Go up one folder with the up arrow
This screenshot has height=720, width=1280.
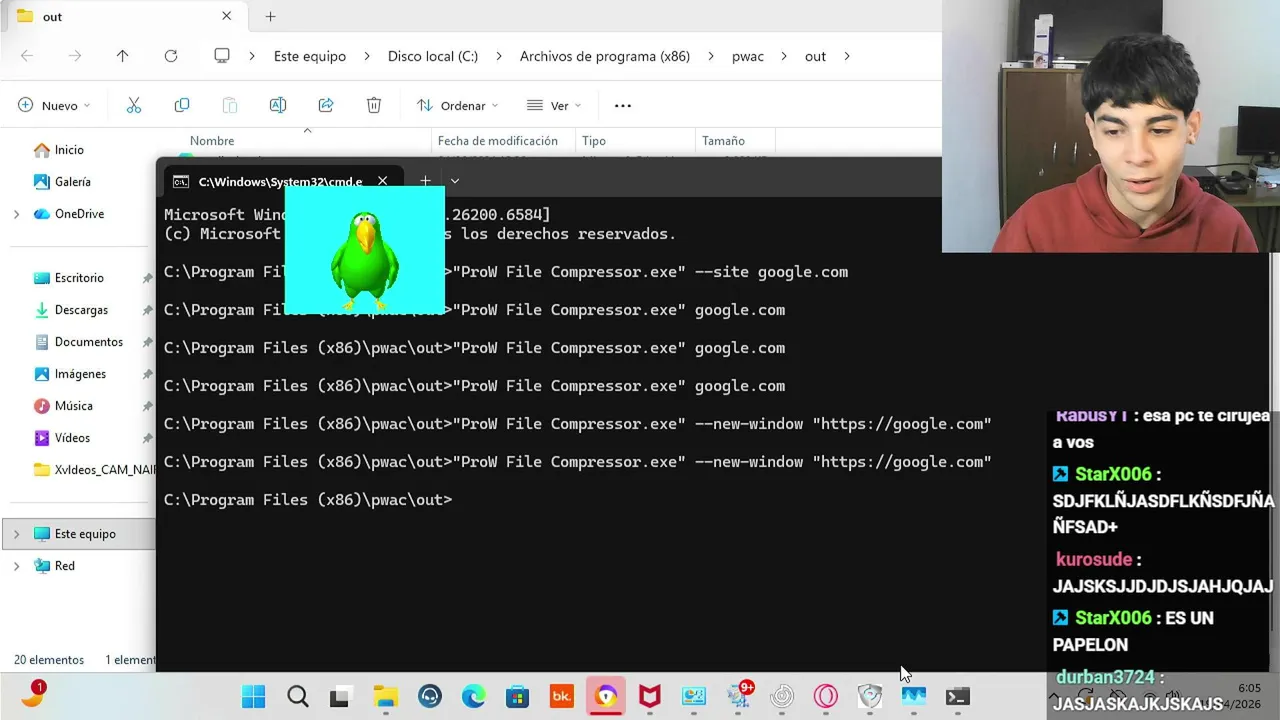coord(122,56)
